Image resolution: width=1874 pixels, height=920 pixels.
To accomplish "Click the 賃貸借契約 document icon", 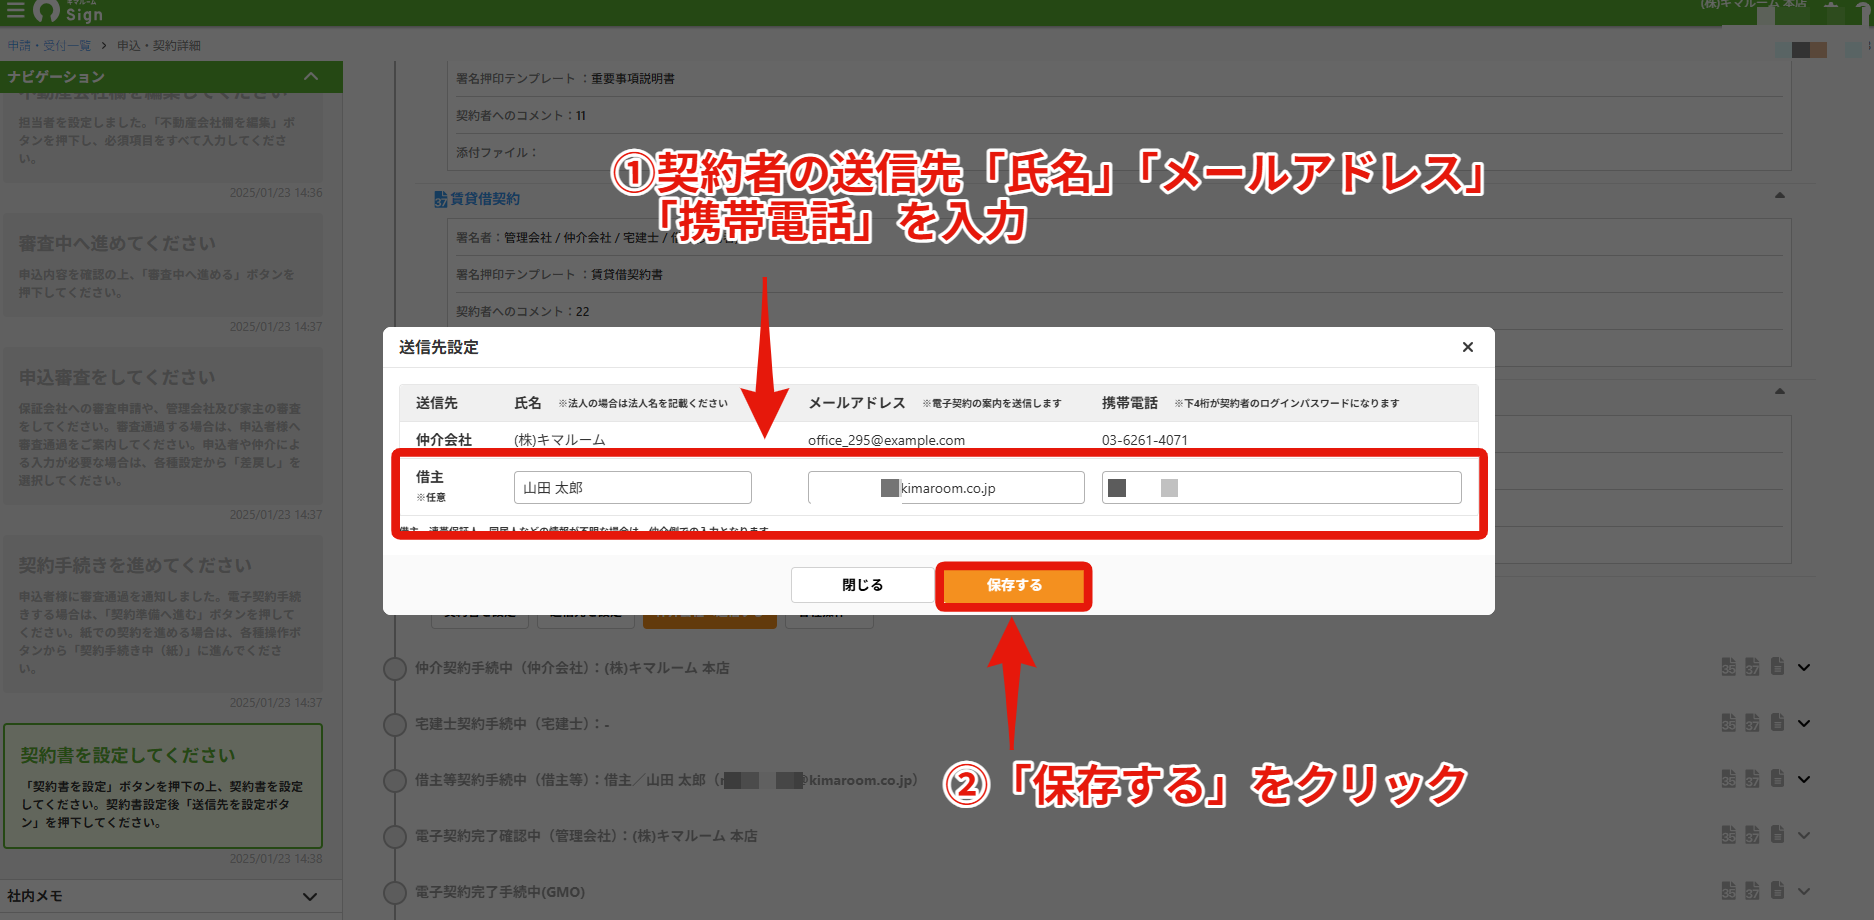I will pyautogui.click(x=441, y=199).
